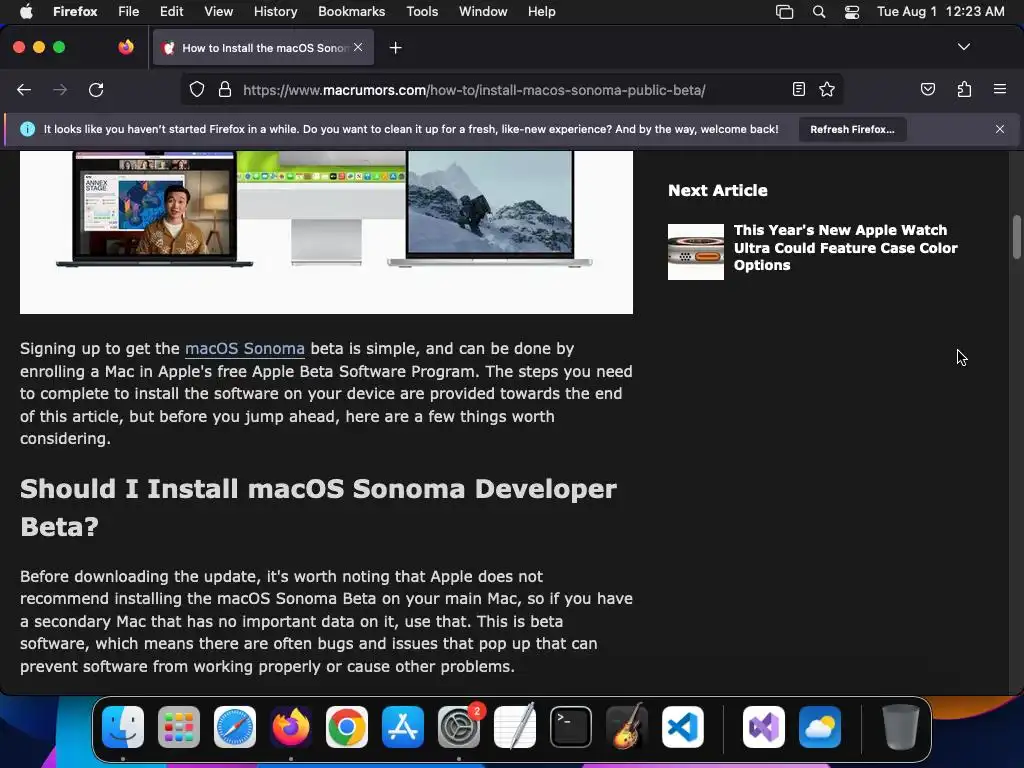
Task: Open the Edit menu
Action: click(x=171, y=12)
